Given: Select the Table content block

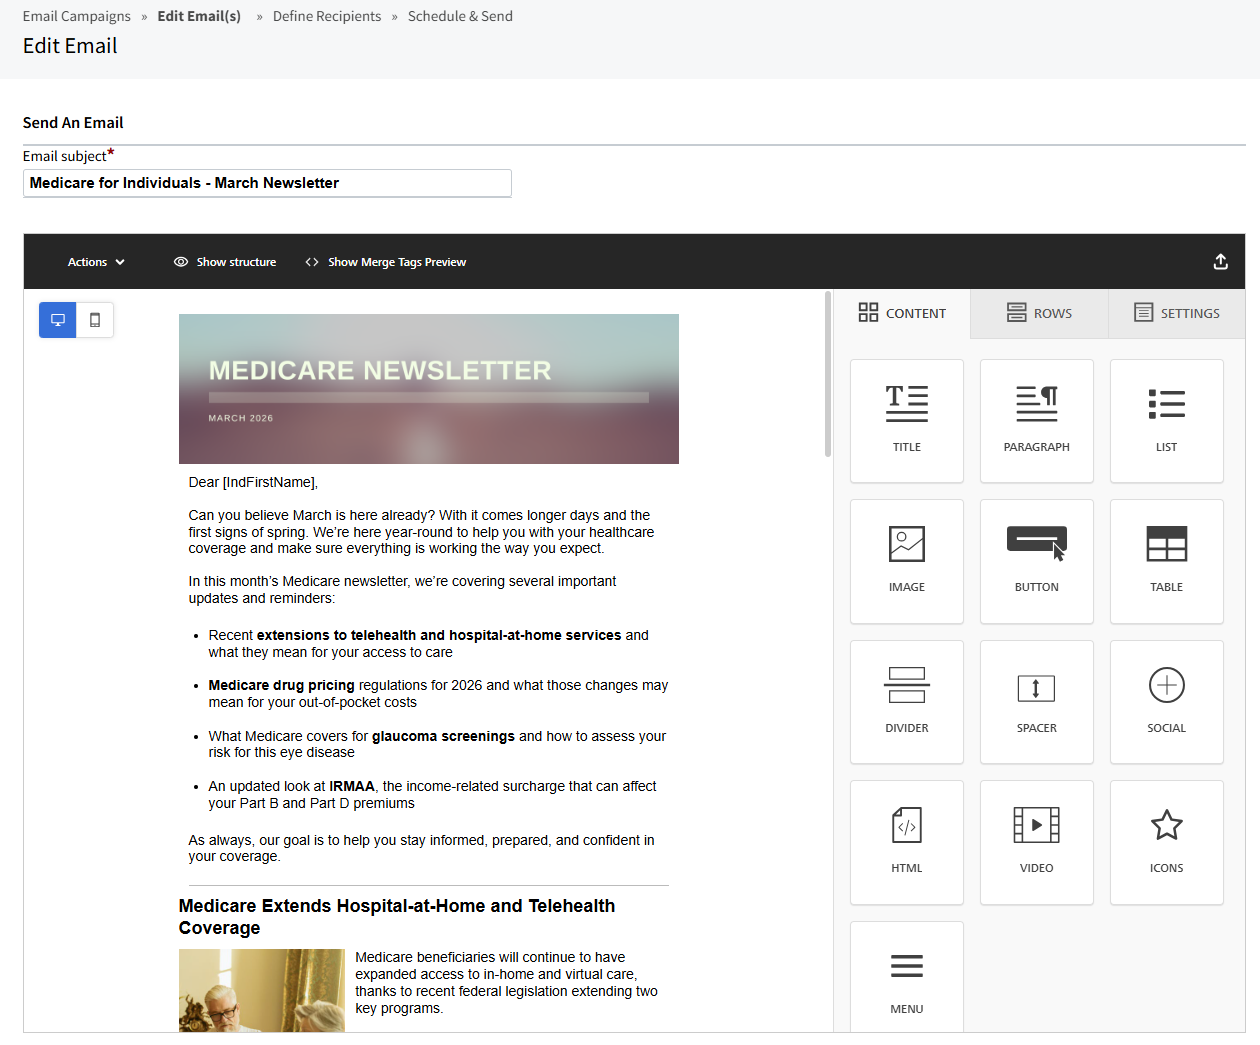Looking at the screenshot, I should [1166, 561].
